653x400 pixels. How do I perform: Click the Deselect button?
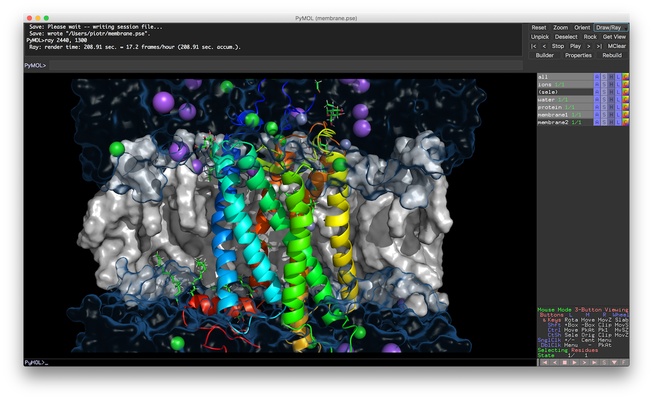566,37
